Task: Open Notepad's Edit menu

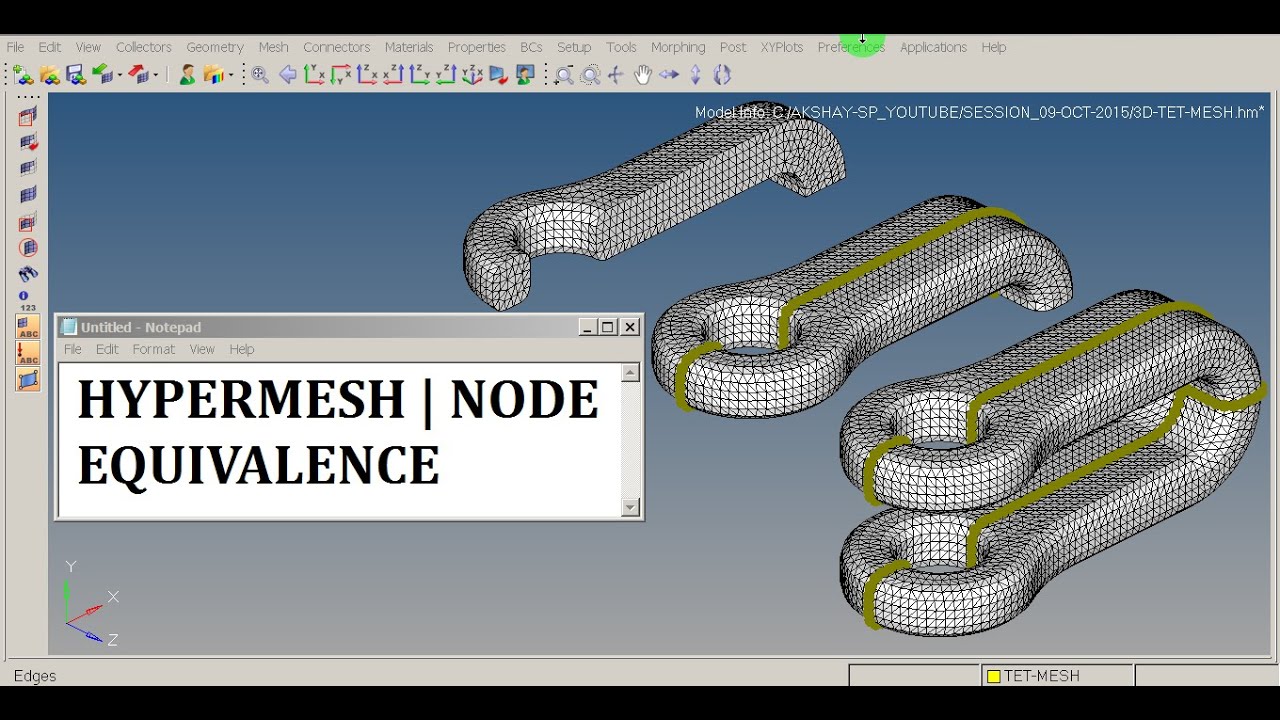Action: (x=107, y=349)
